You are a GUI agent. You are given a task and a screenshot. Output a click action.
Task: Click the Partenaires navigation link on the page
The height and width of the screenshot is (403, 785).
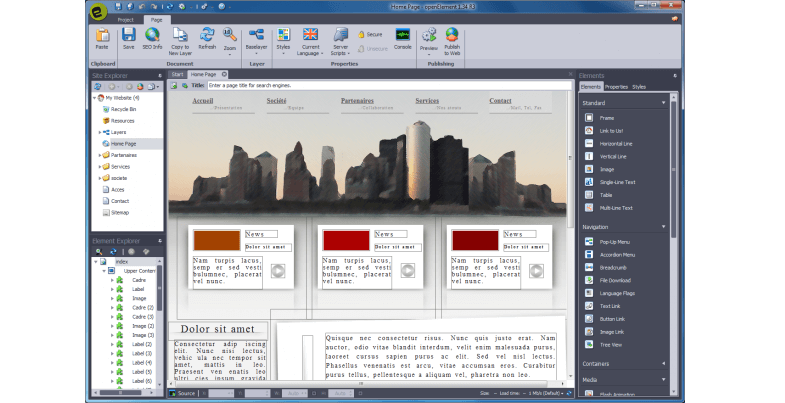[357, 101]
